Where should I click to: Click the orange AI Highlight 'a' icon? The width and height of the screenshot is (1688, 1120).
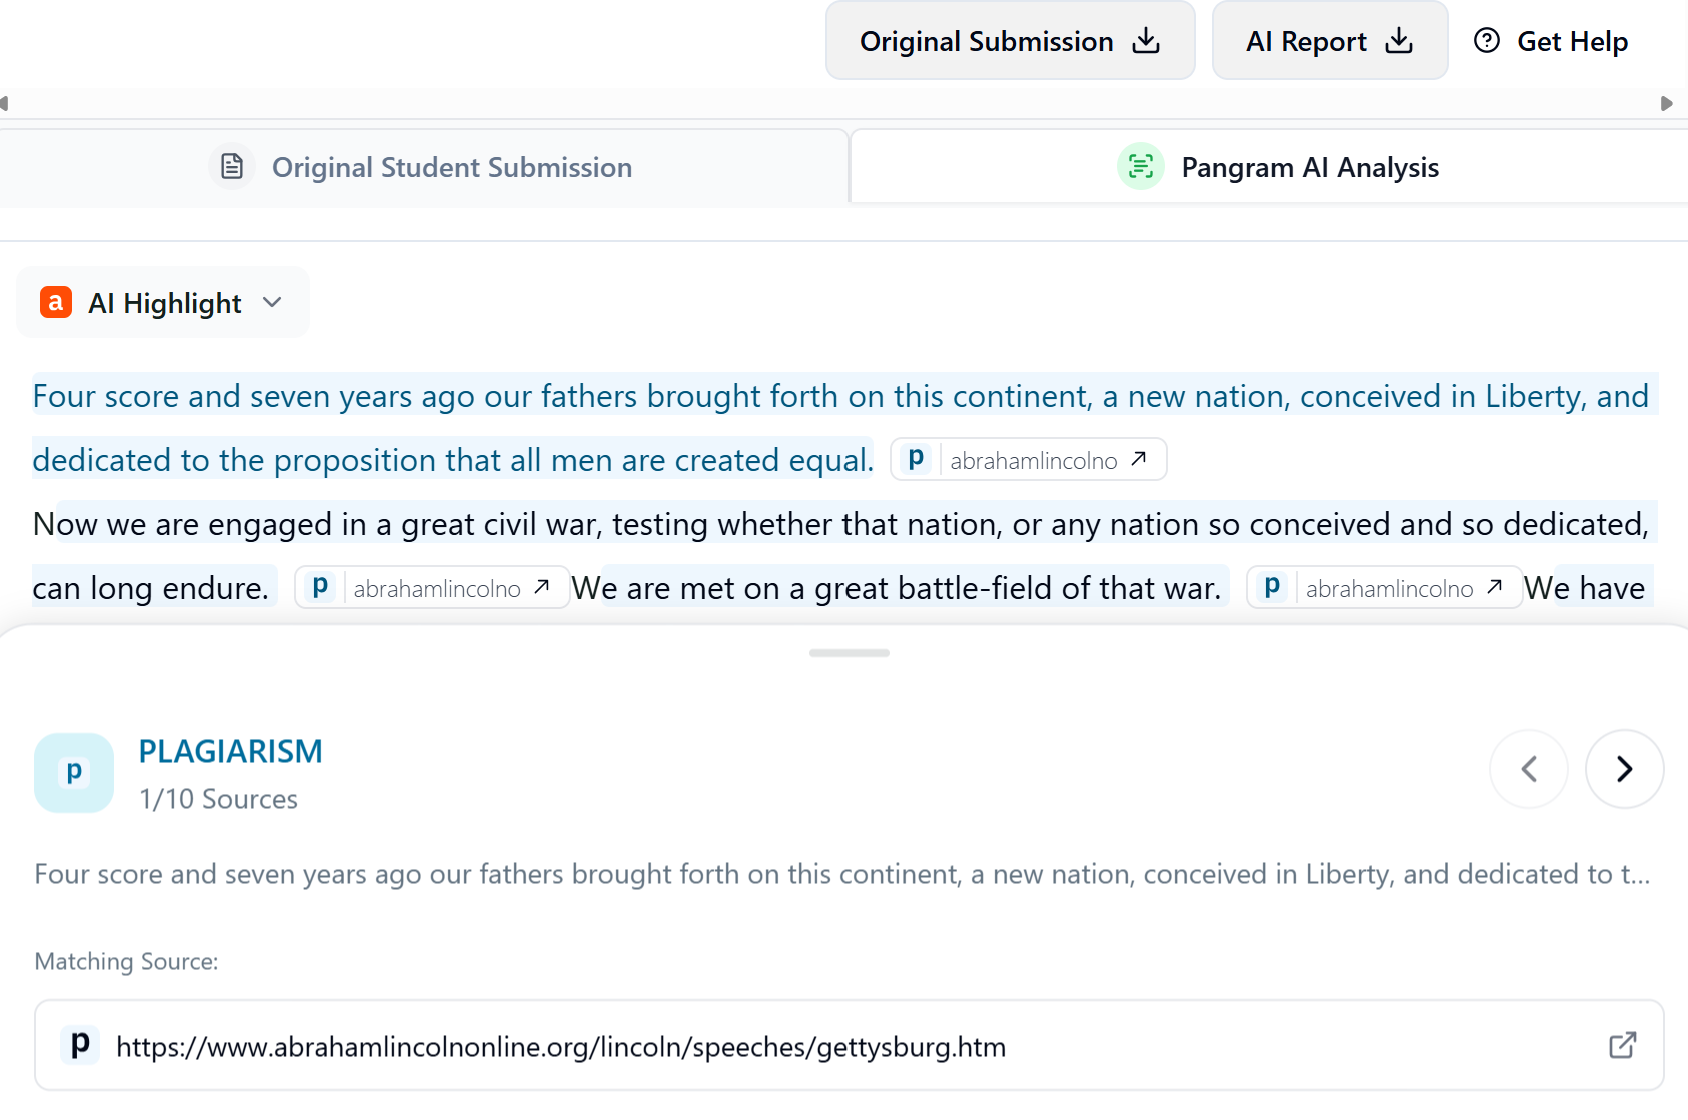click(x=56, y=301)
